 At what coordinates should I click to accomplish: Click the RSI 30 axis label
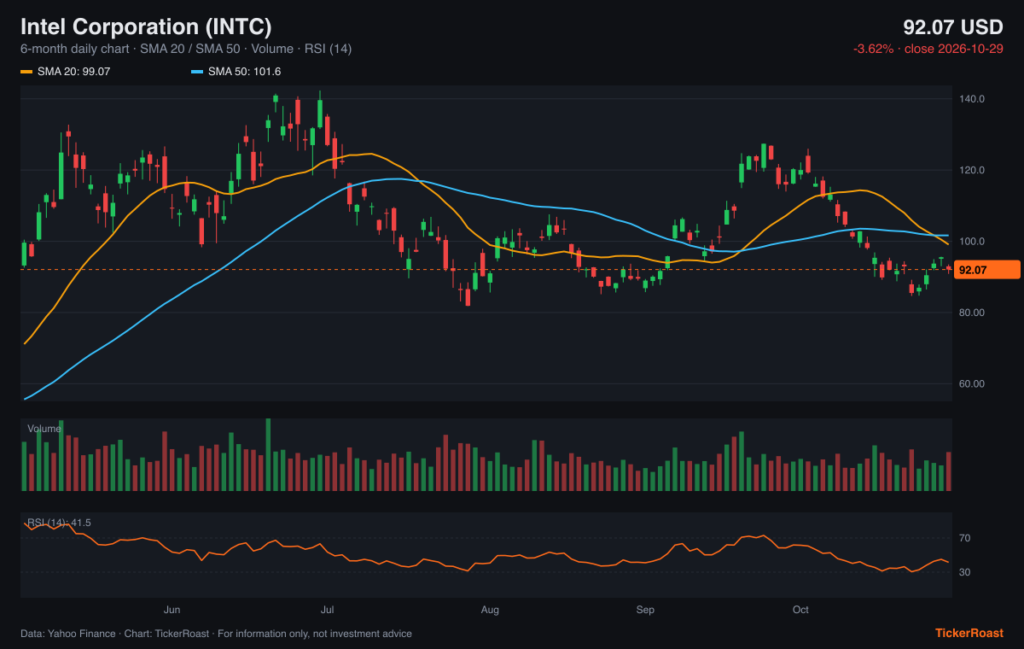965,572
